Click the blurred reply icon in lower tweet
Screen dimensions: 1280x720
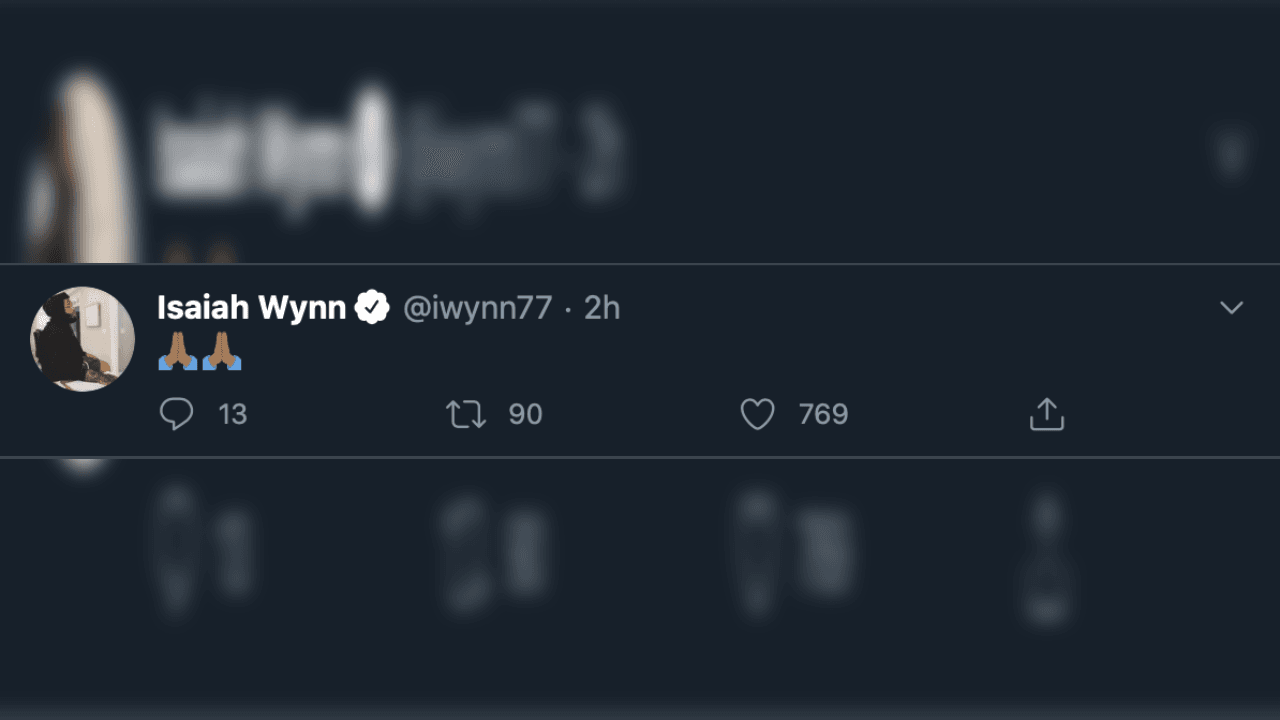176,550
